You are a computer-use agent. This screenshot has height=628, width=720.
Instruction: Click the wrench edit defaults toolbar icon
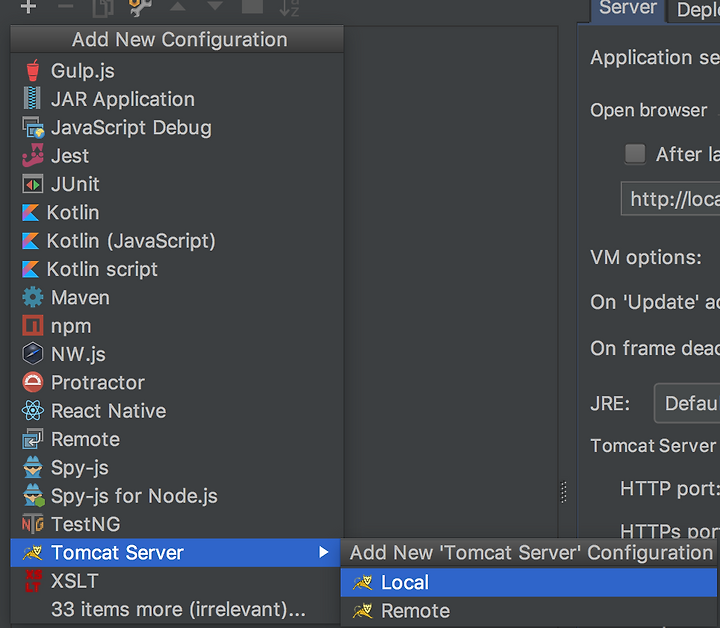click(140, 6)
